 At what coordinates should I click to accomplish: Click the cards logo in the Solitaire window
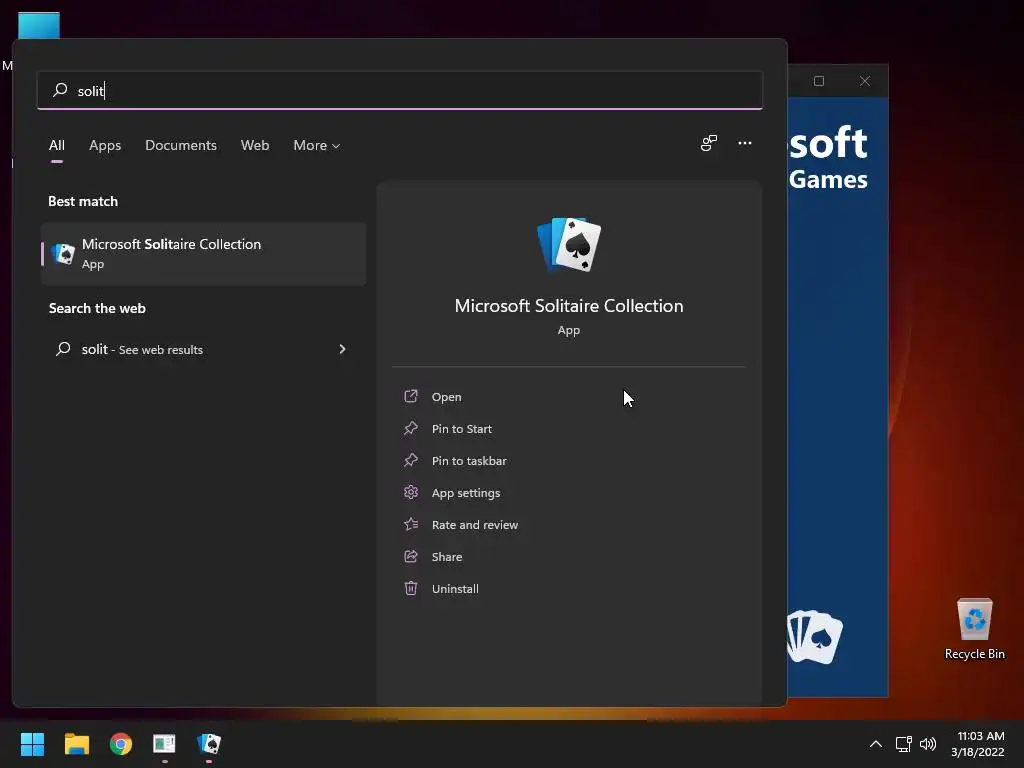pyautogui.click(x=815, y=636)
